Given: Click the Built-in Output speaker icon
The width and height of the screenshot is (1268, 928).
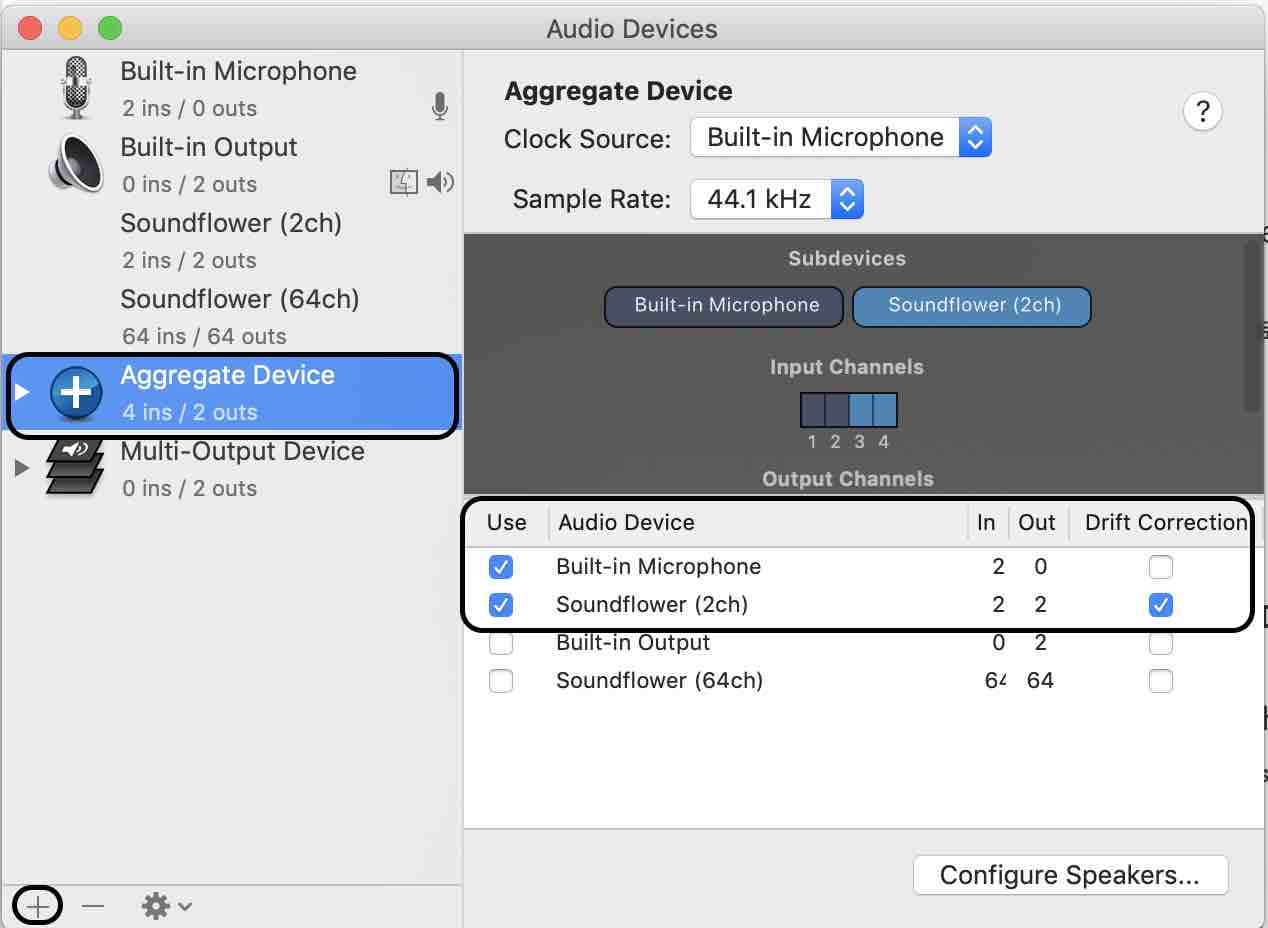Looking at the screenshot, I should [76, 164].
